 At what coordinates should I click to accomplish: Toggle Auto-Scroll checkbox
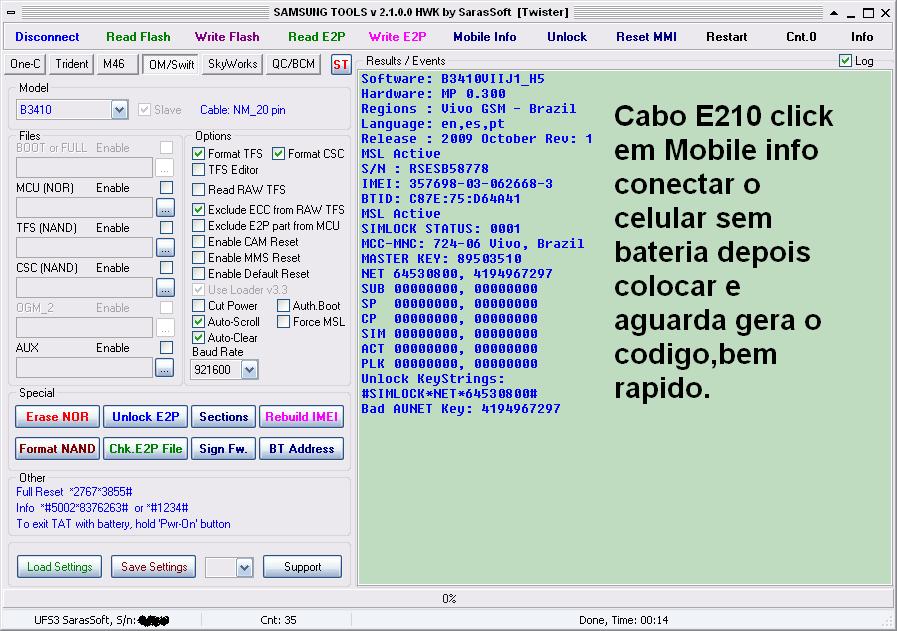tap(199, 322)
